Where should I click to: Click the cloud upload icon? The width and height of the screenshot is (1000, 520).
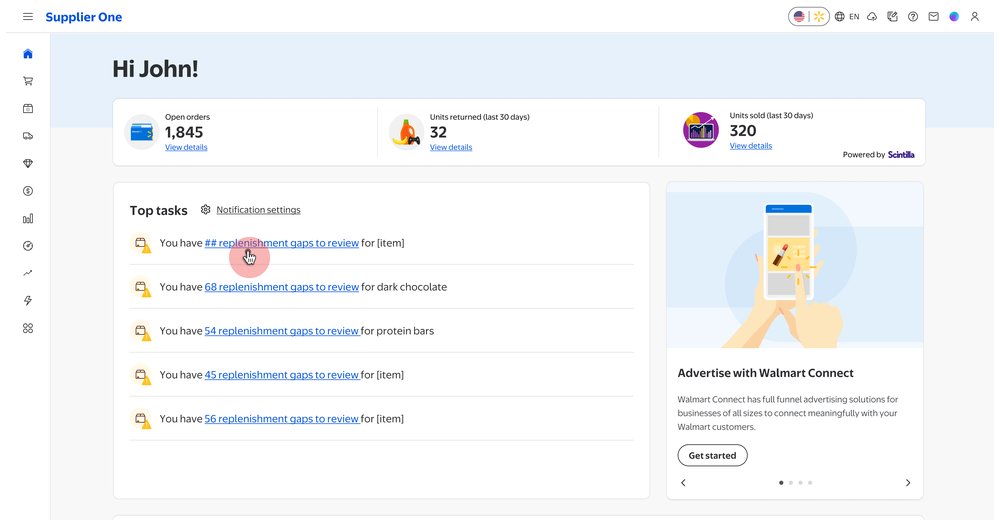(872, 17)
